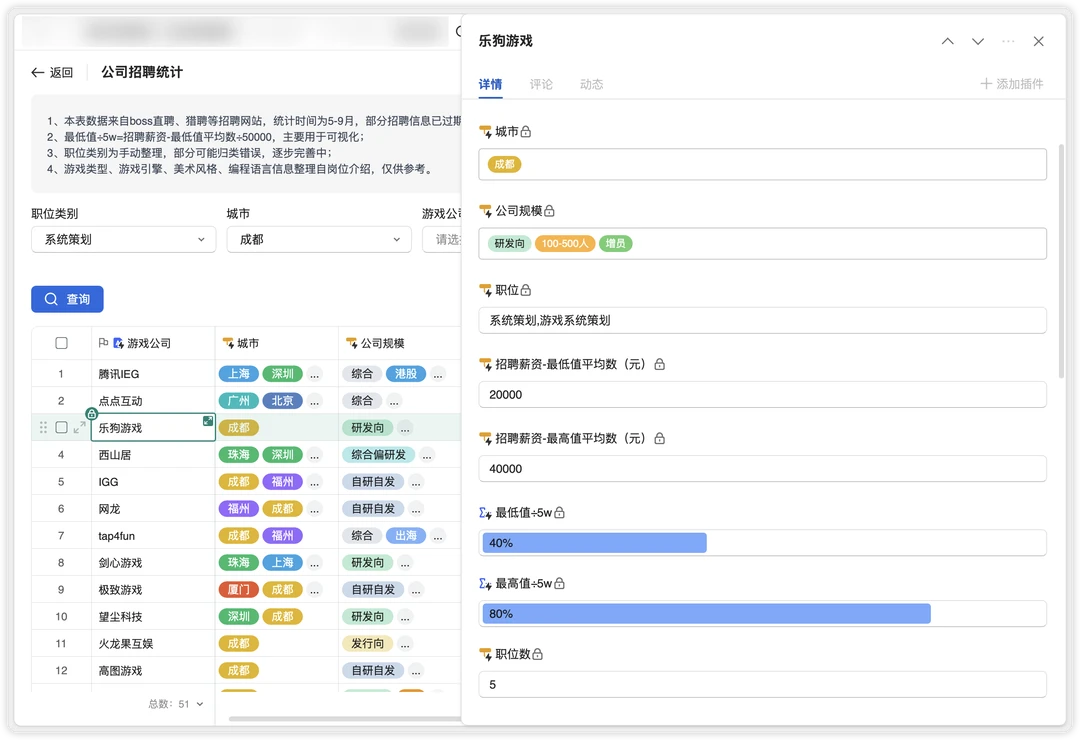Click the lock icon beside 最低值÷5w

tap(559, 513)
